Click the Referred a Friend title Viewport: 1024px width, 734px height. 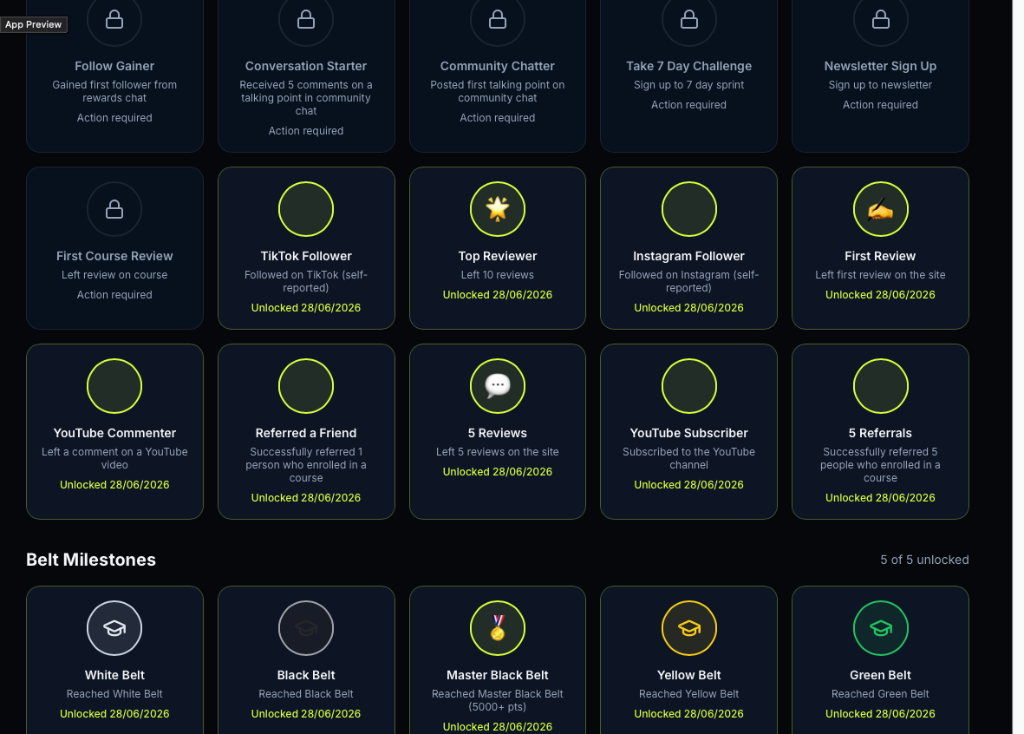306,433
